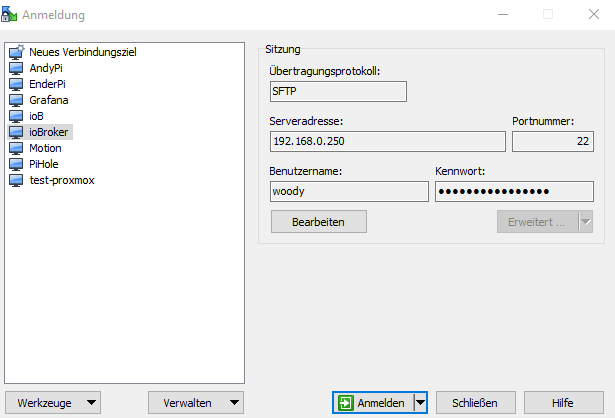The width and height of the screenshot is (615, 418).
Task: Click the ioB site monitor icon
Action: 16,116
